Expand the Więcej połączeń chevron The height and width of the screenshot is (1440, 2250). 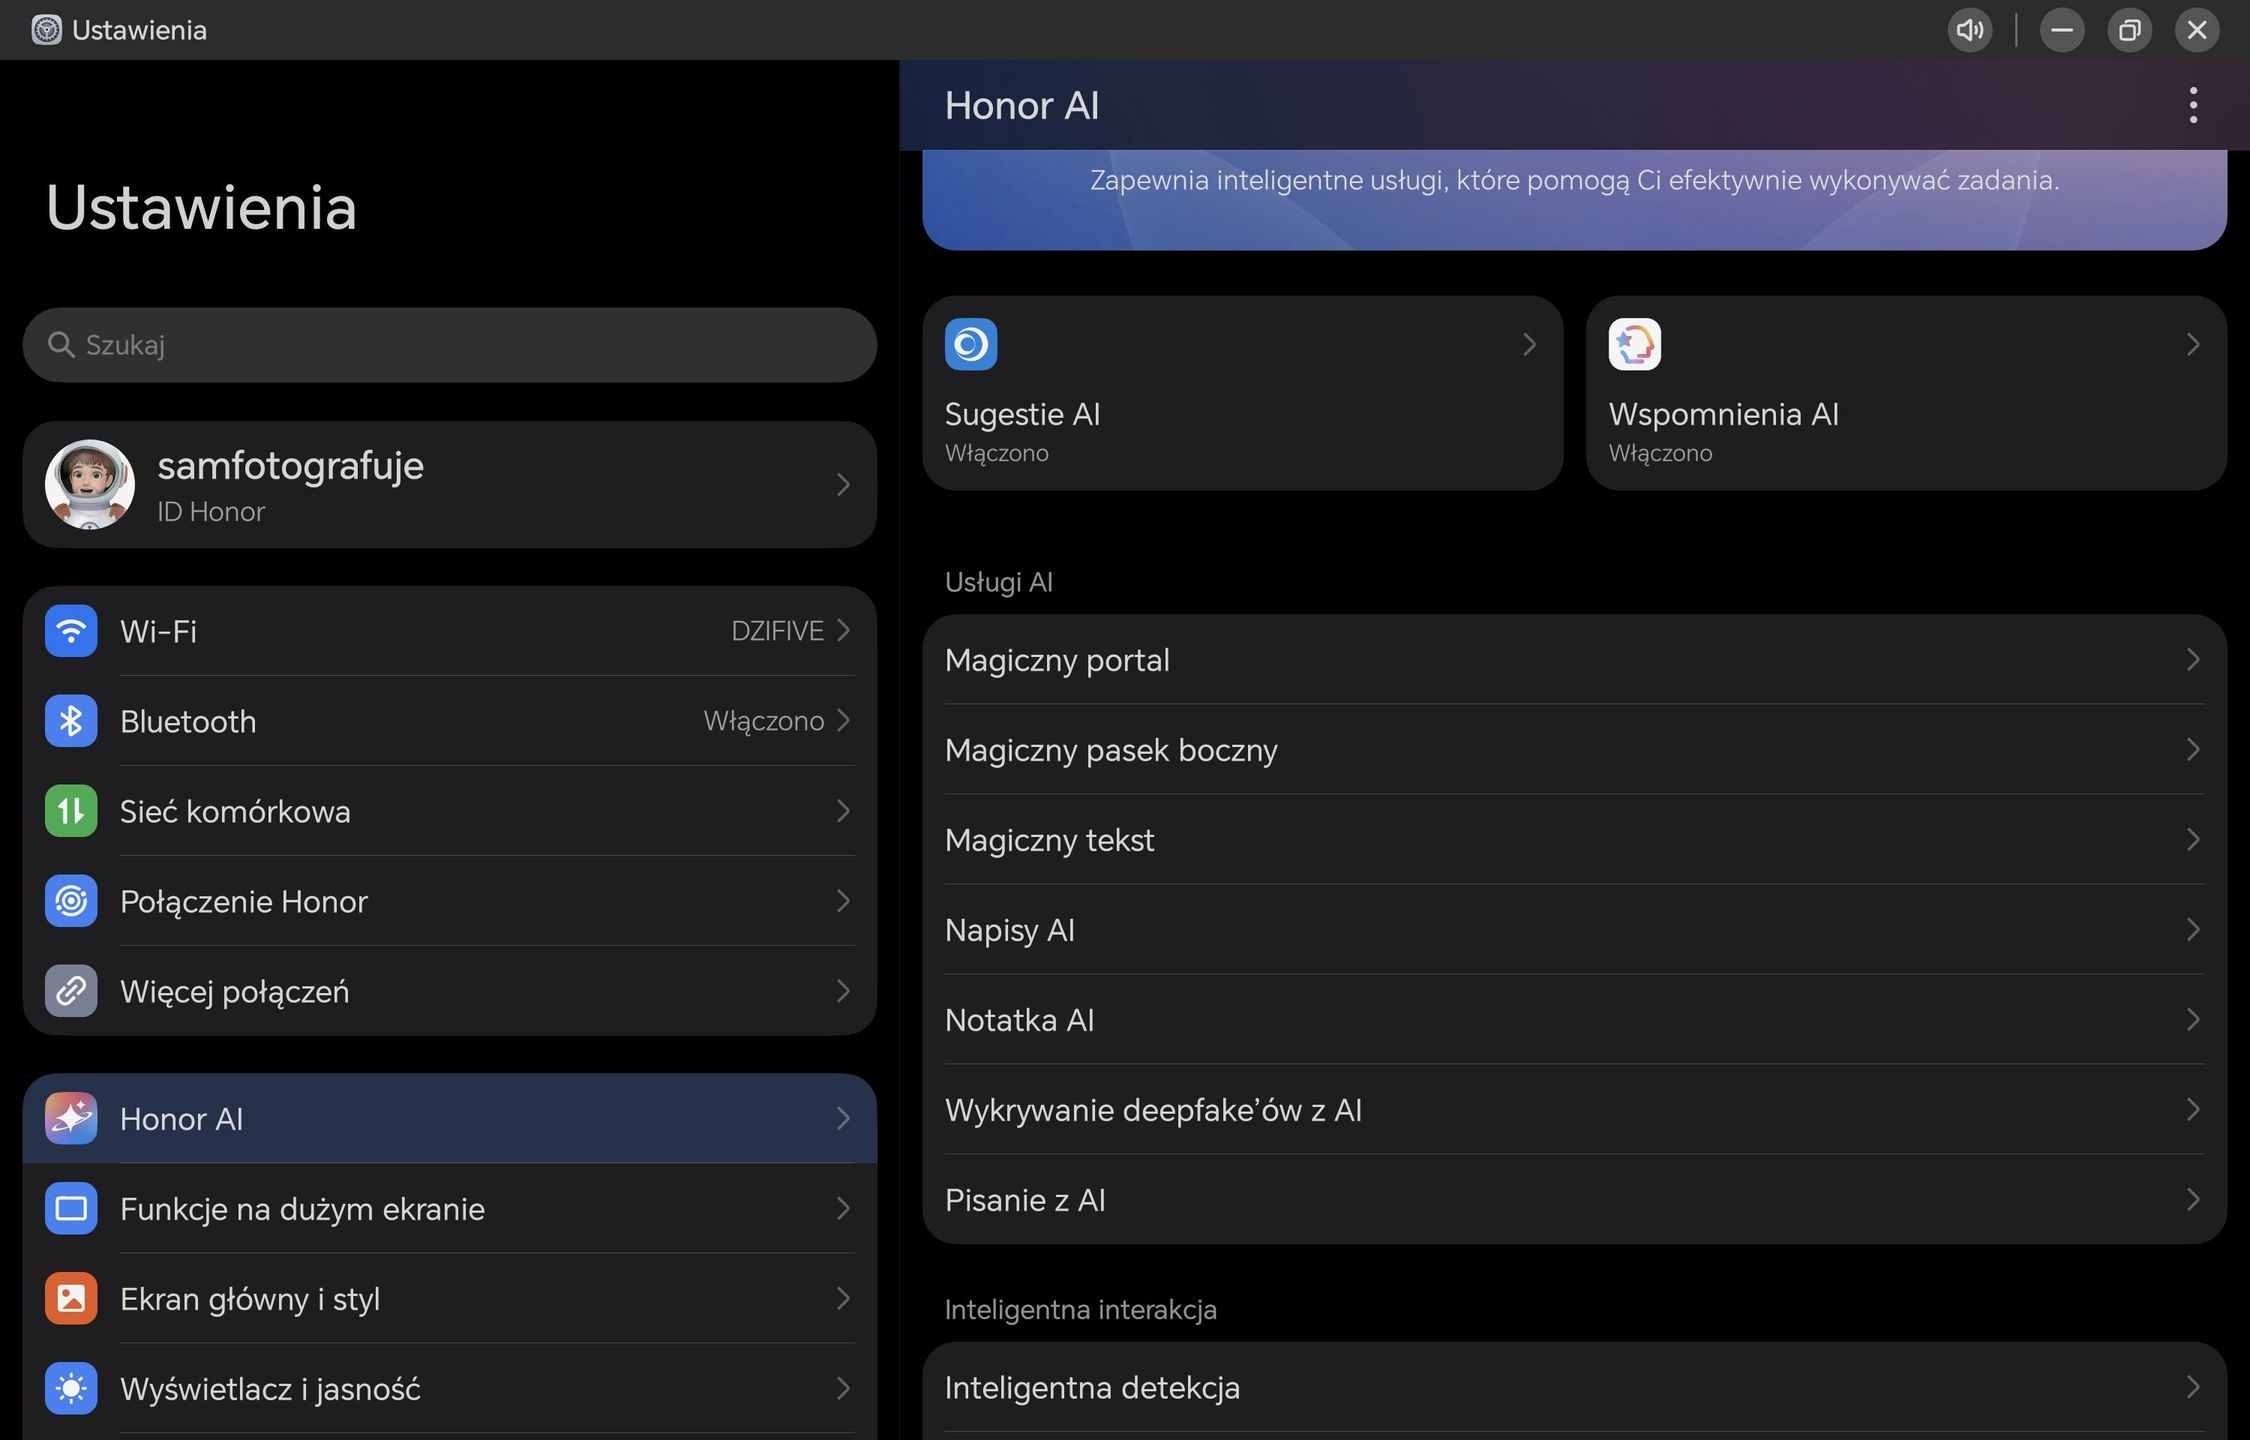843,991
